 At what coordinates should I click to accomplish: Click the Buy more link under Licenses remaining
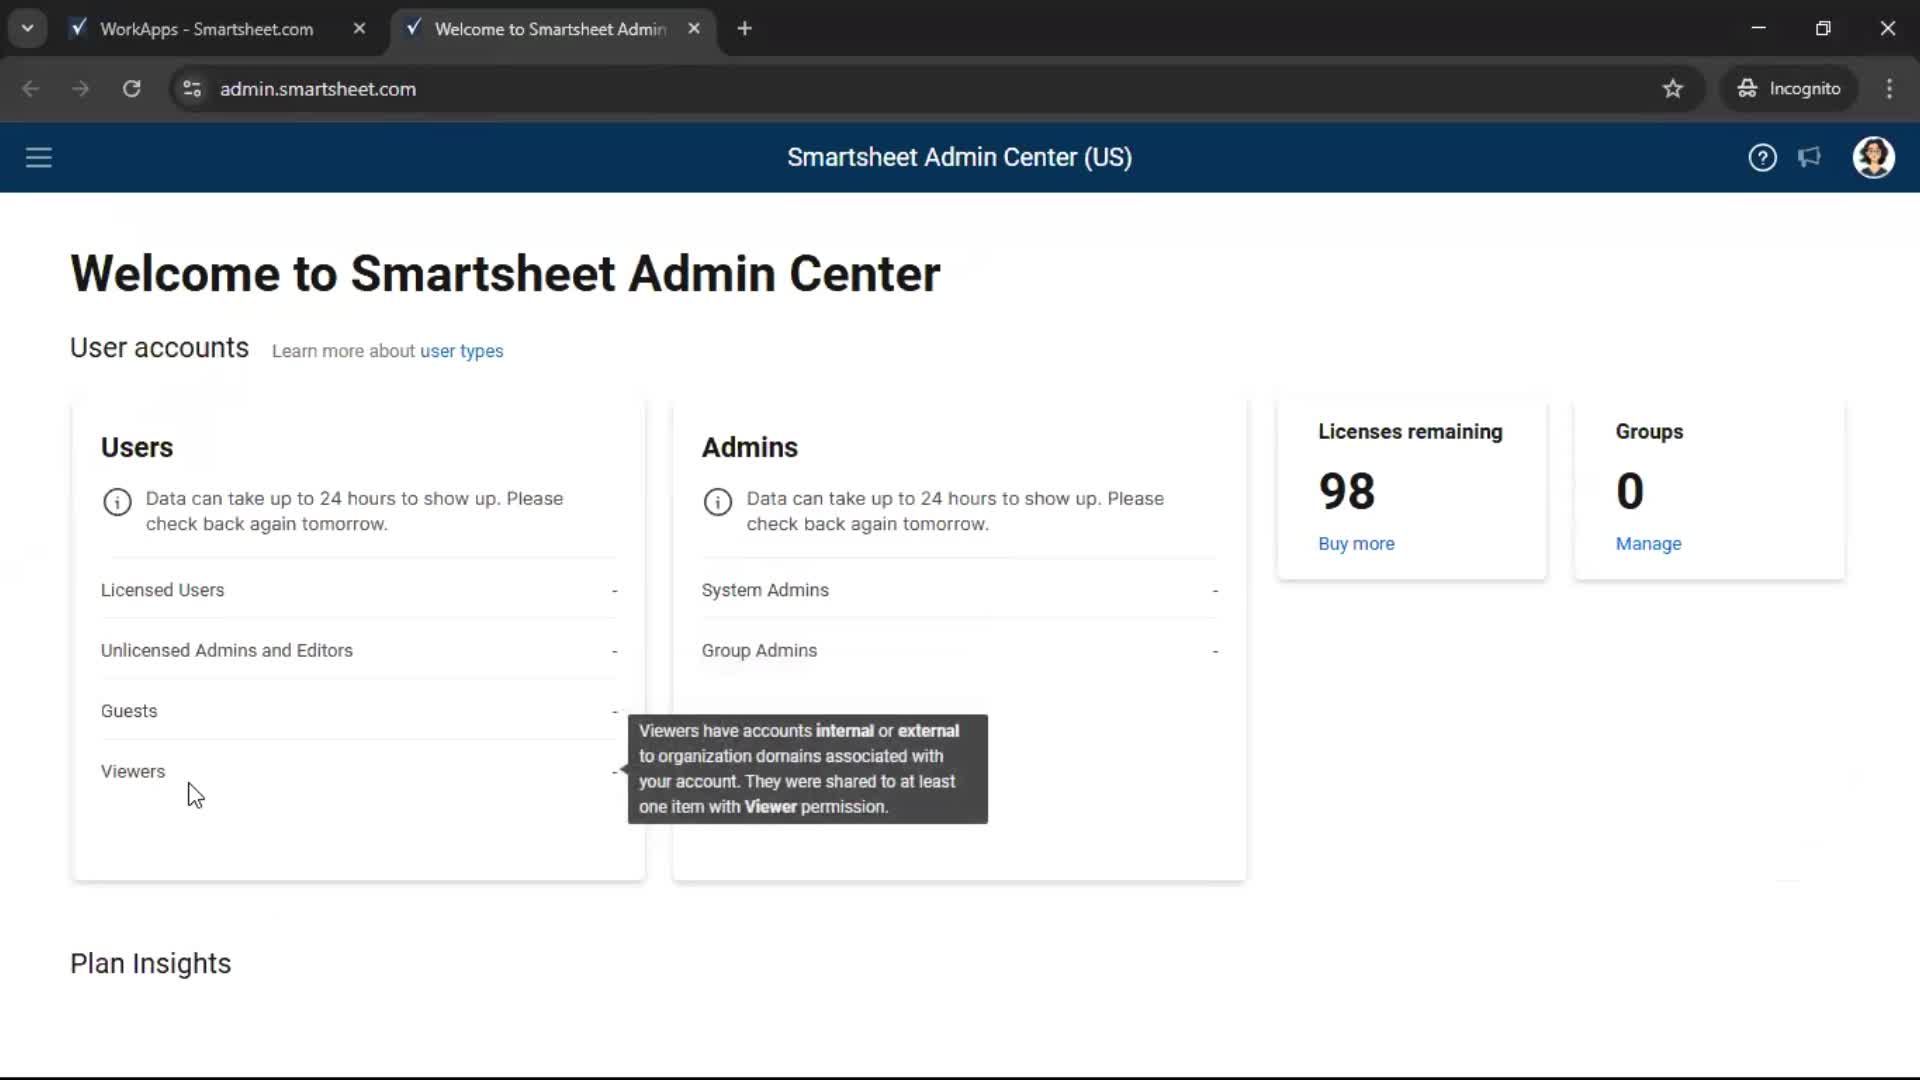[x=1356, y=543]
